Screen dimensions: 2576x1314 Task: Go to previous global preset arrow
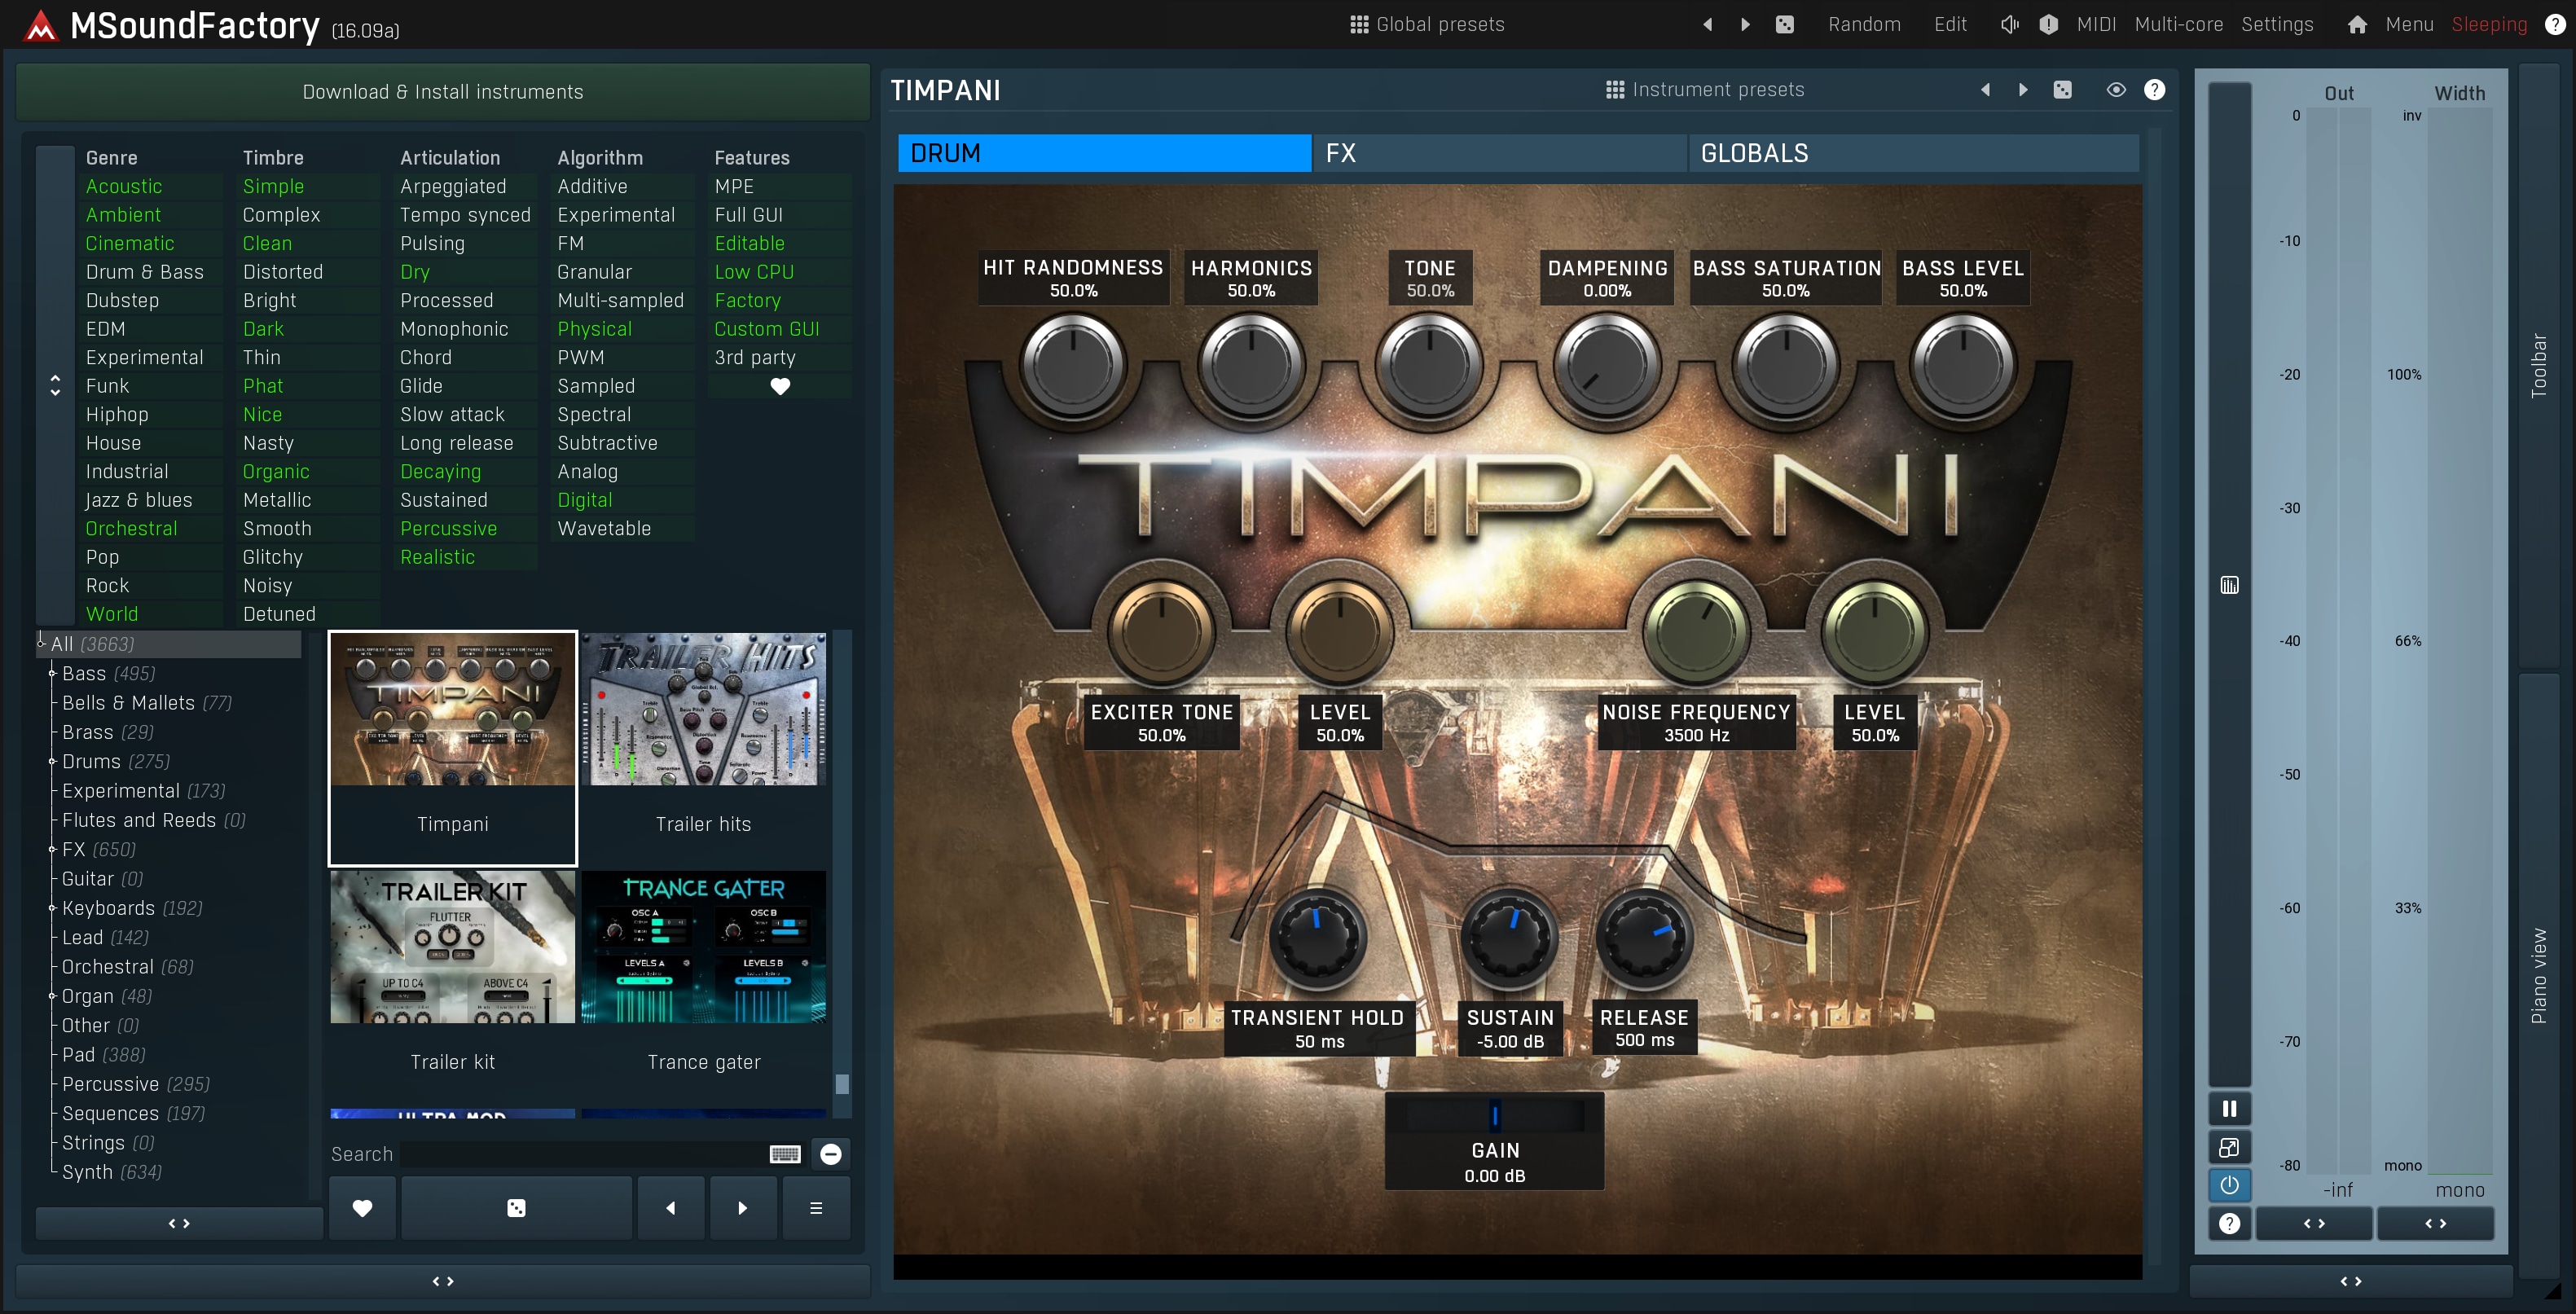coord(1707,24)
